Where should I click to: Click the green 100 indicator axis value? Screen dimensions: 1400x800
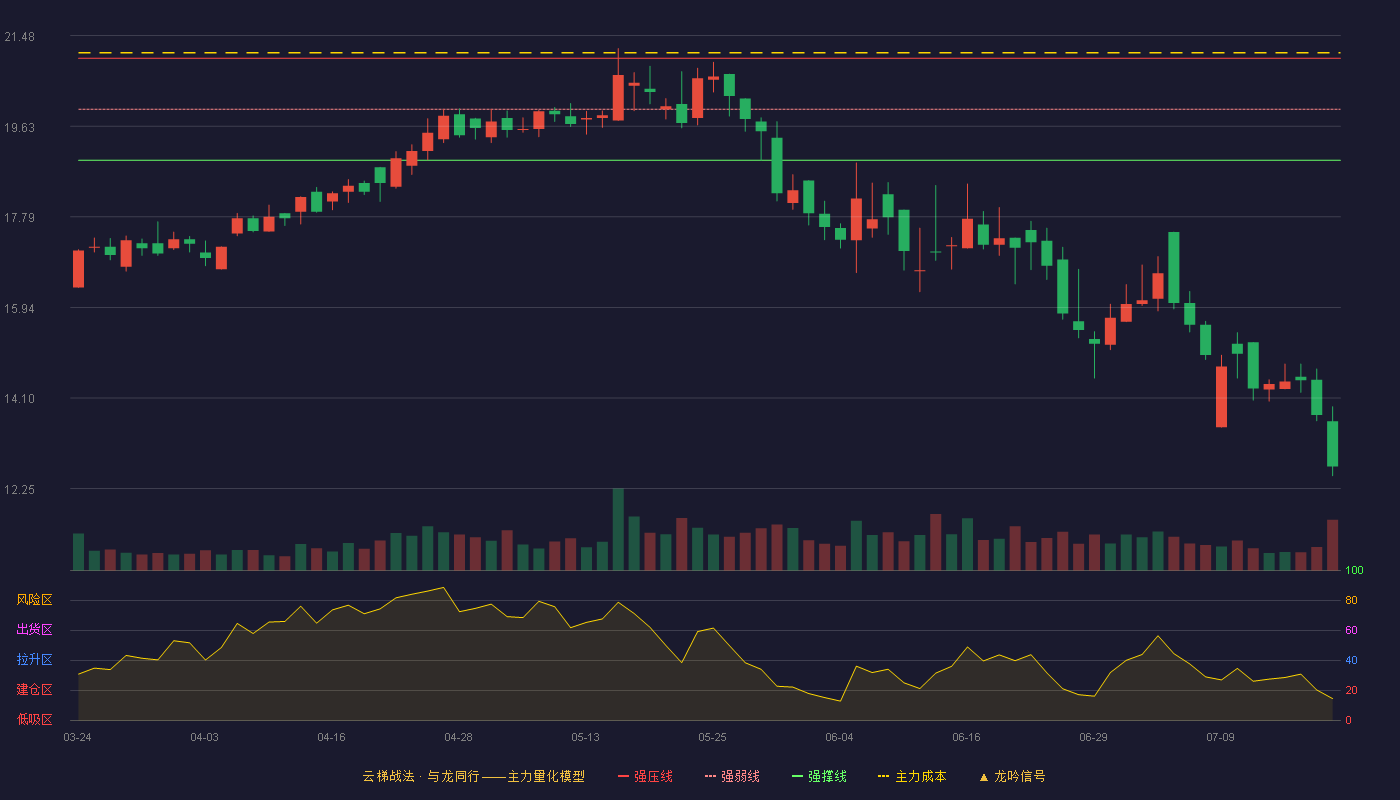click(x=1354, y=571)
